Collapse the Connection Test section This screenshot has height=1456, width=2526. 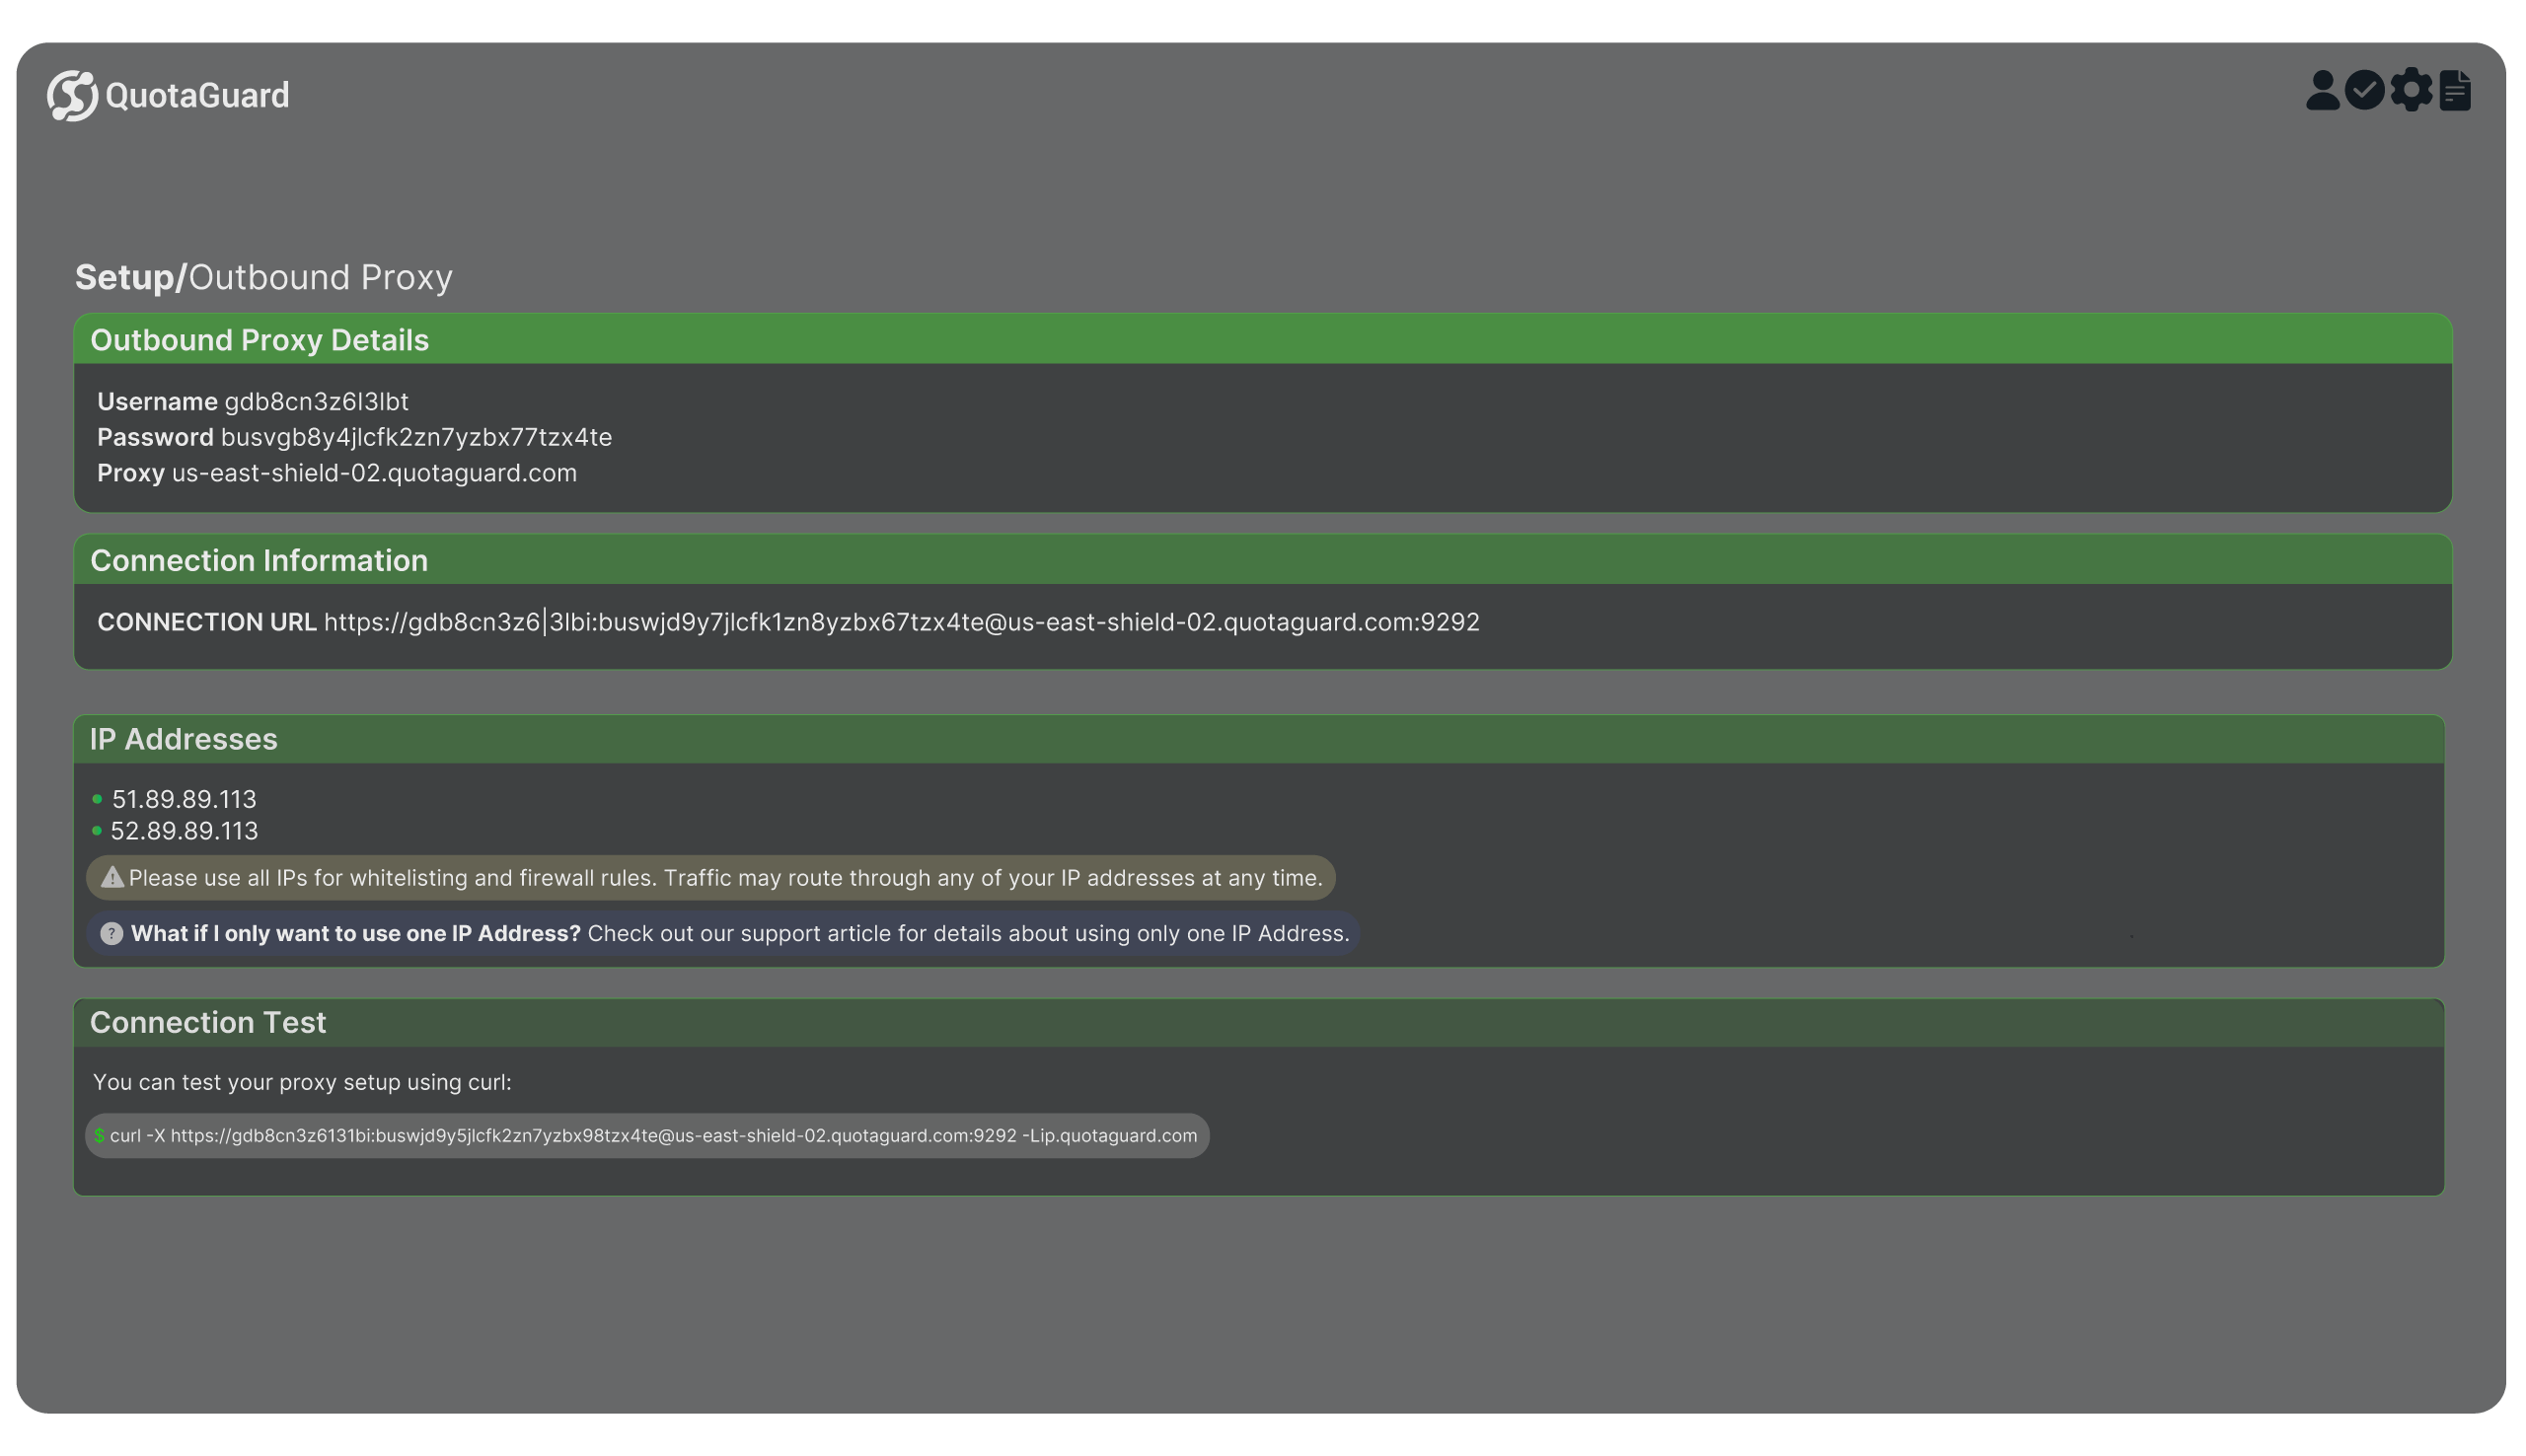[208, 1022]
